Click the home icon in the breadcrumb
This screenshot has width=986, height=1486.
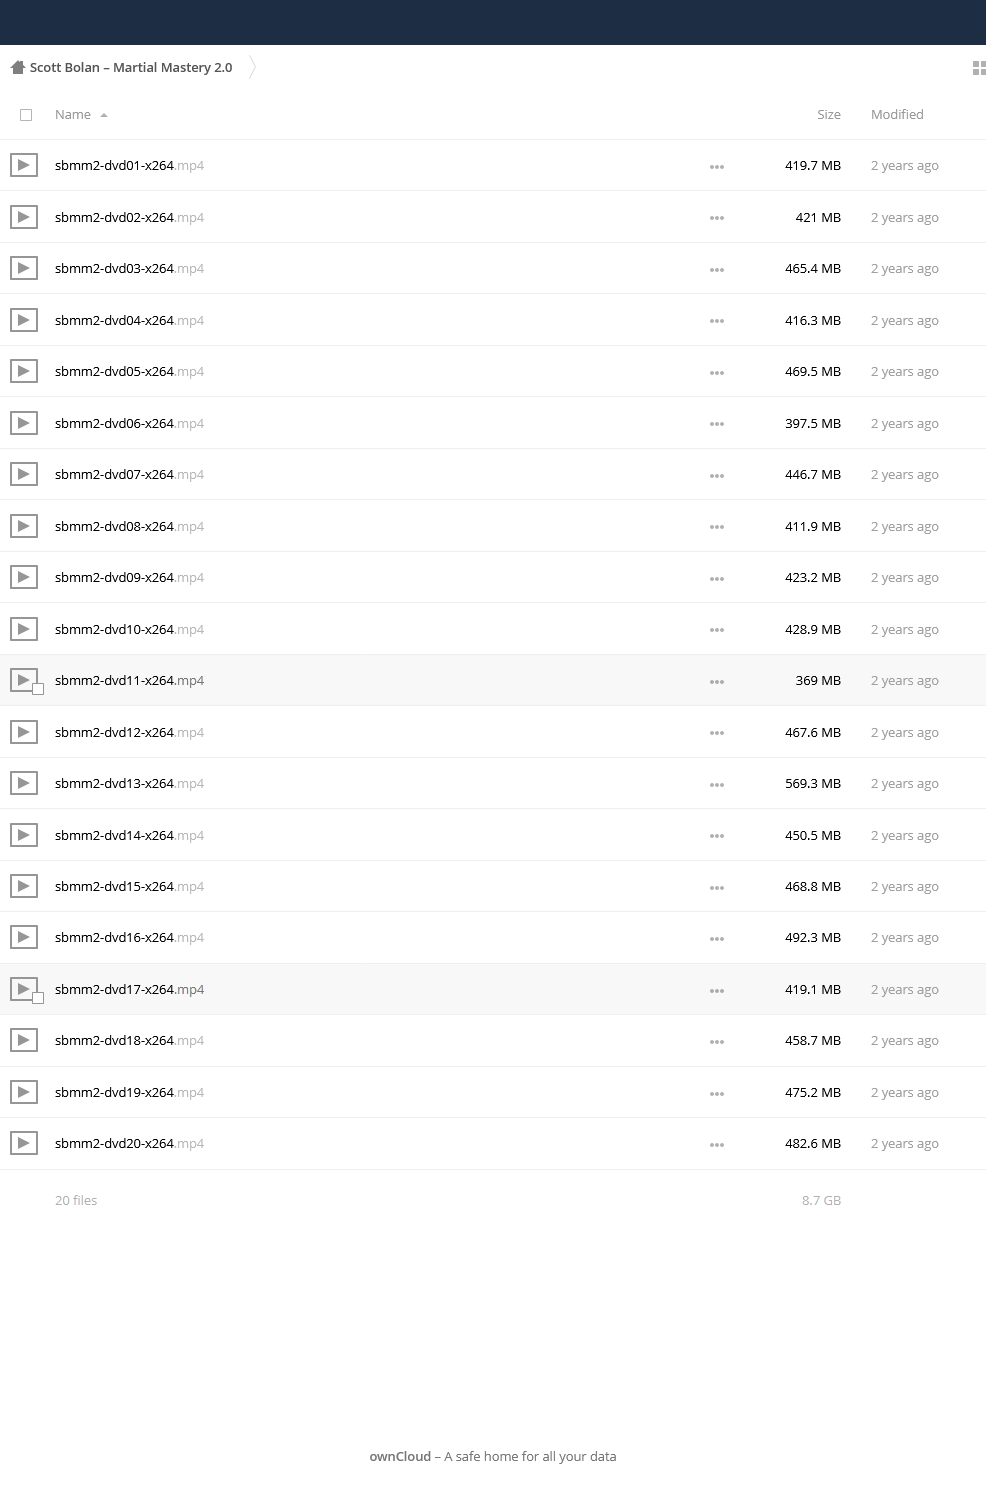(x=17, y=68)
